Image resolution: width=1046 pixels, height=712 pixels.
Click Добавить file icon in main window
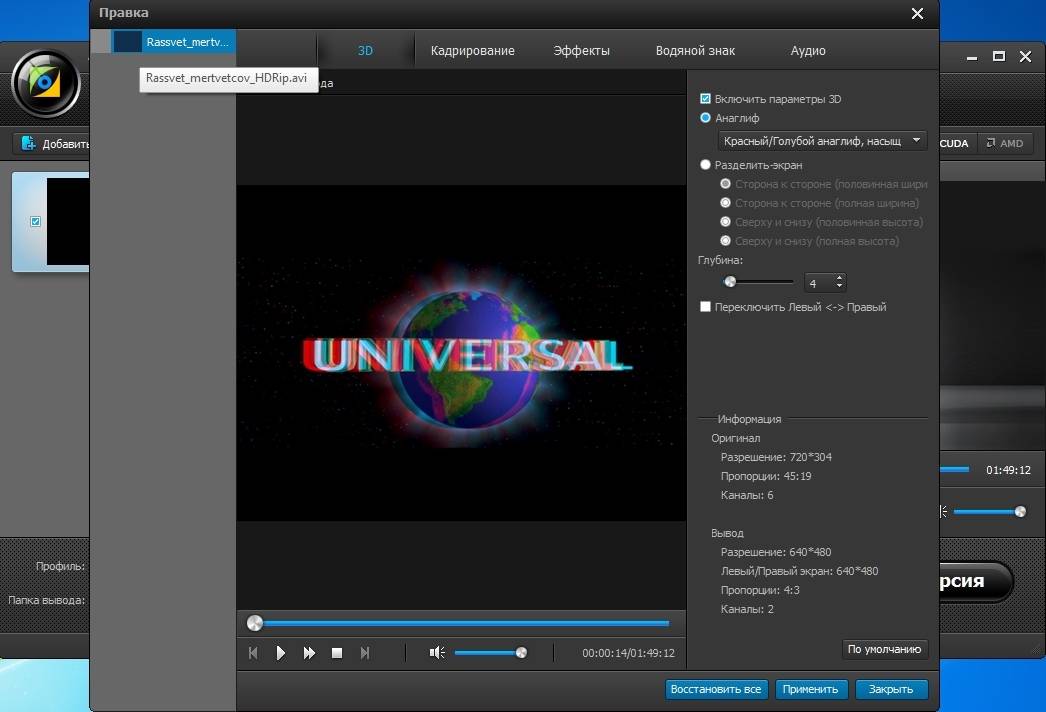(x=28, y=143)
